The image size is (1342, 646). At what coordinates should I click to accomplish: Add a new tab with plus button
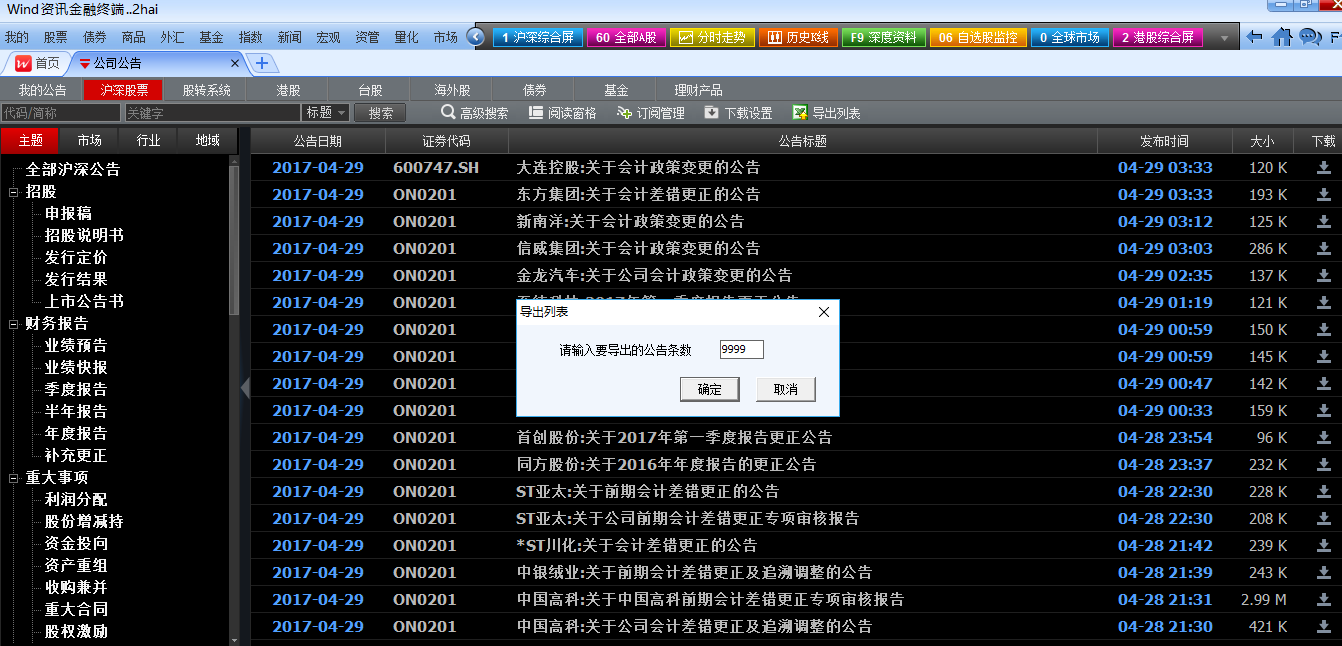tap(262, 63)
